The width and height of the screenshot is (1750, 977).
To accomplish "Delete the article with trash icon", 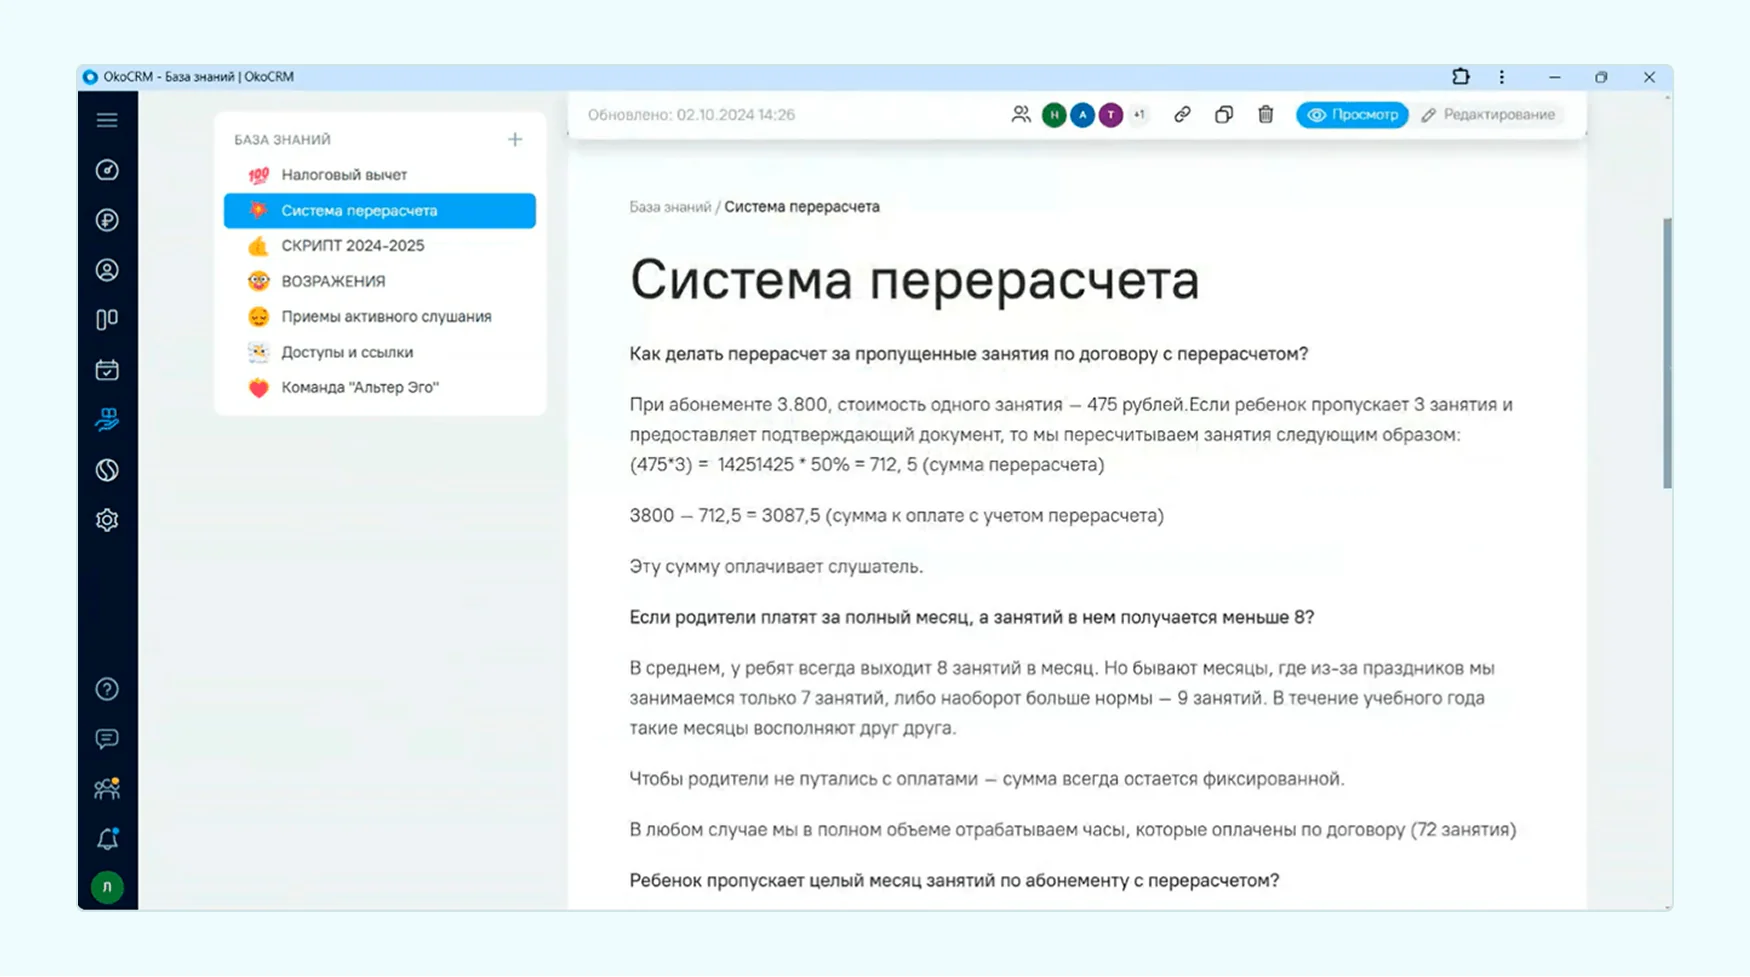I will pyautogui.click(x=1266, y=115).
